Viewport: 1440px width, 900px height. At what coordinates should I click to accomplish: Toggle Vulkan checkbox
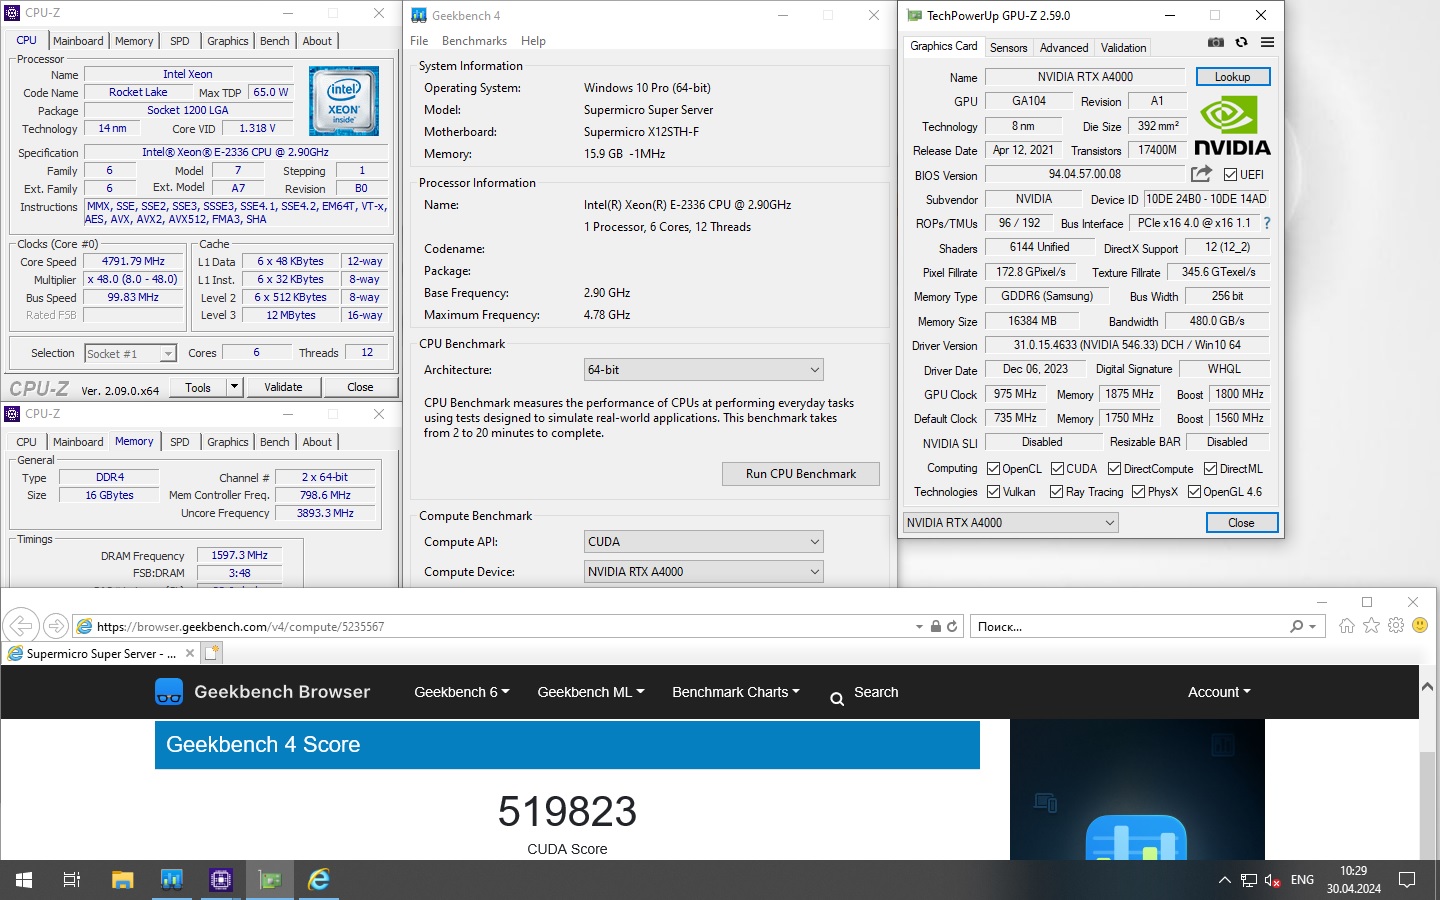pyautogui.click(x=993, y=492)
